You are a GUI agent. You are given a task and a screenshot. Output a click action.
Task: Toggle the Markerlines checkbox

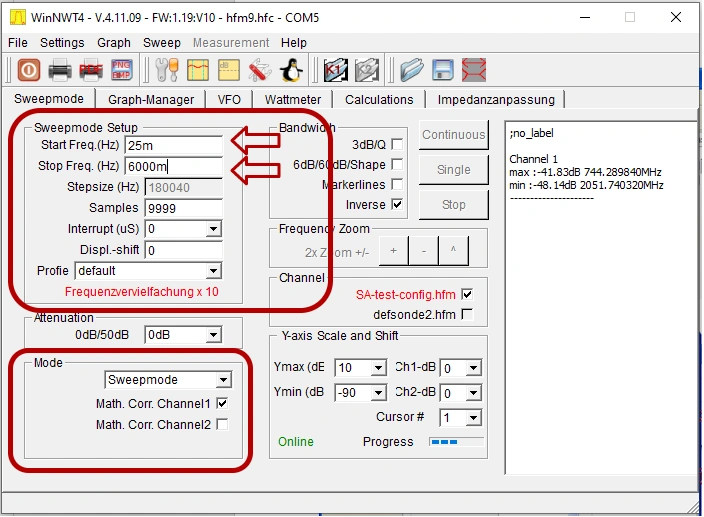click(x=397, y=184)
